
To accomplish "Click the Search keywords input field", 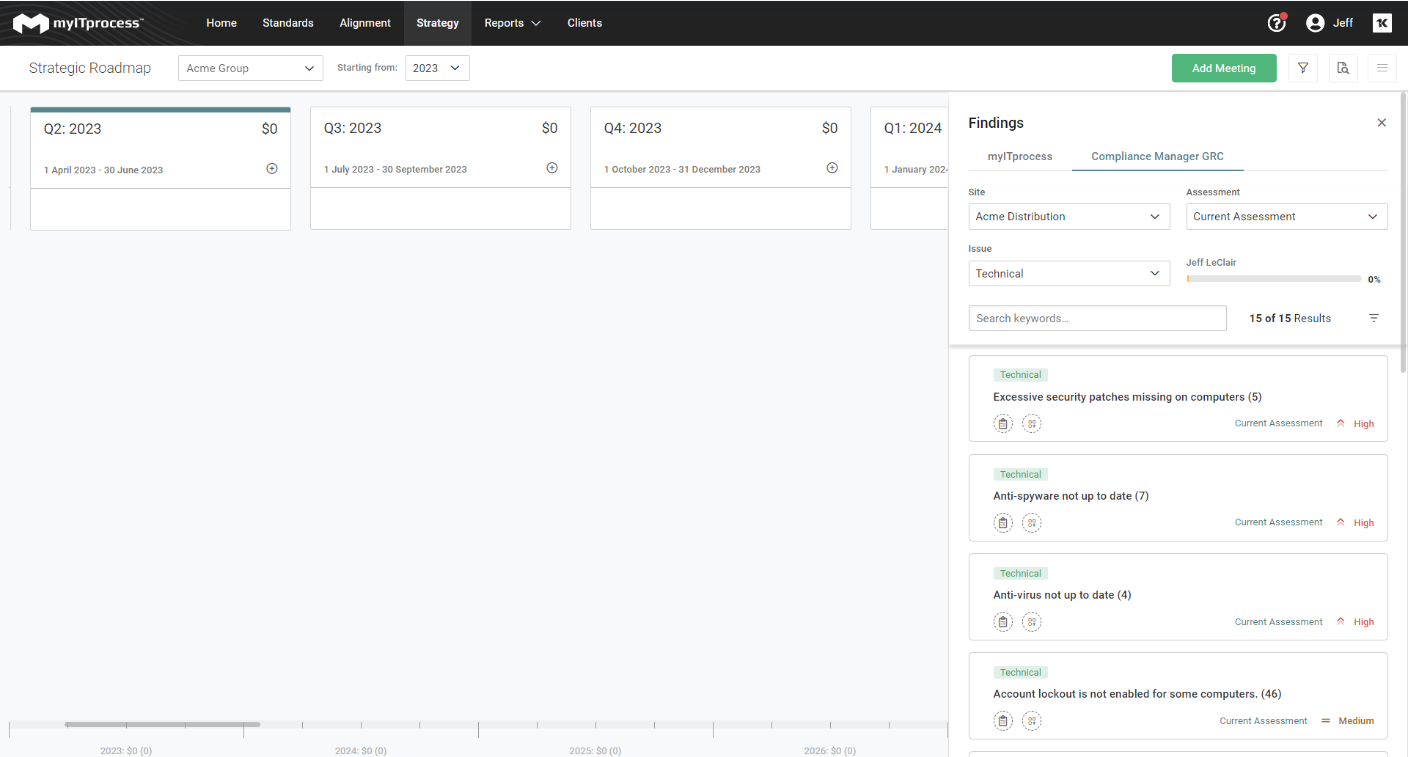I will click(x=1097, y=318).
